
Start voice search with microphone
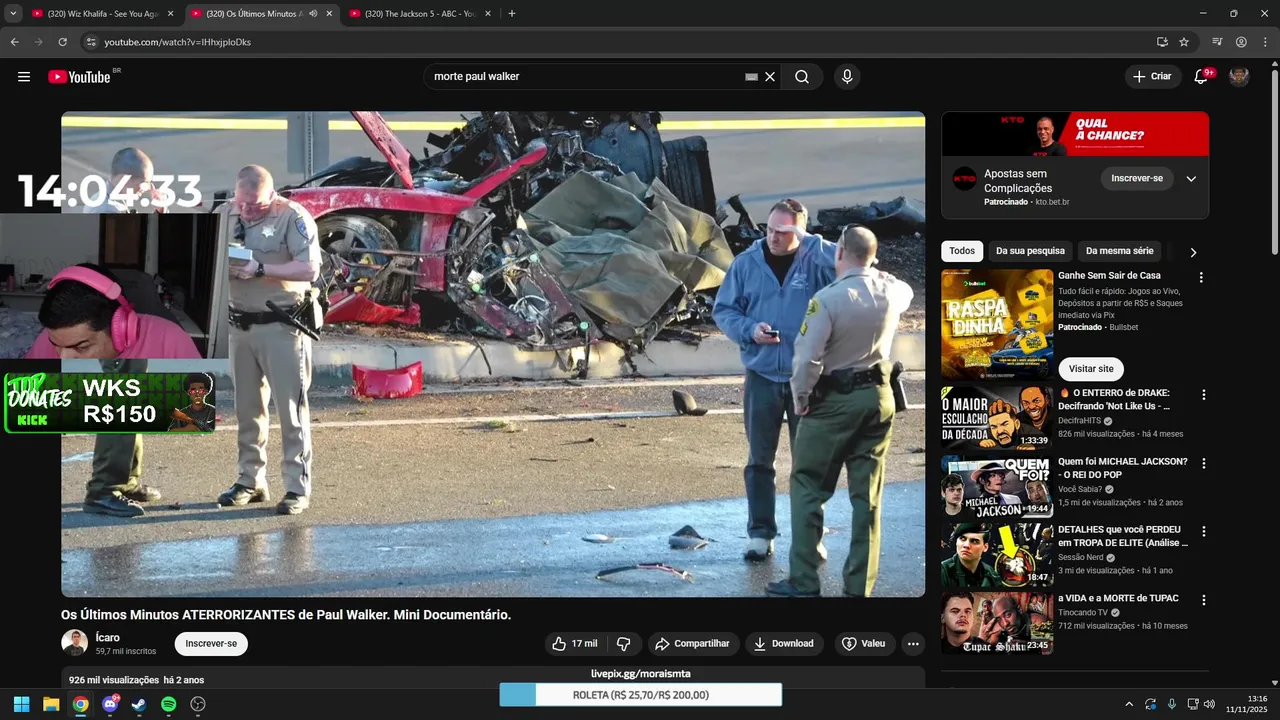click(847, 77)
